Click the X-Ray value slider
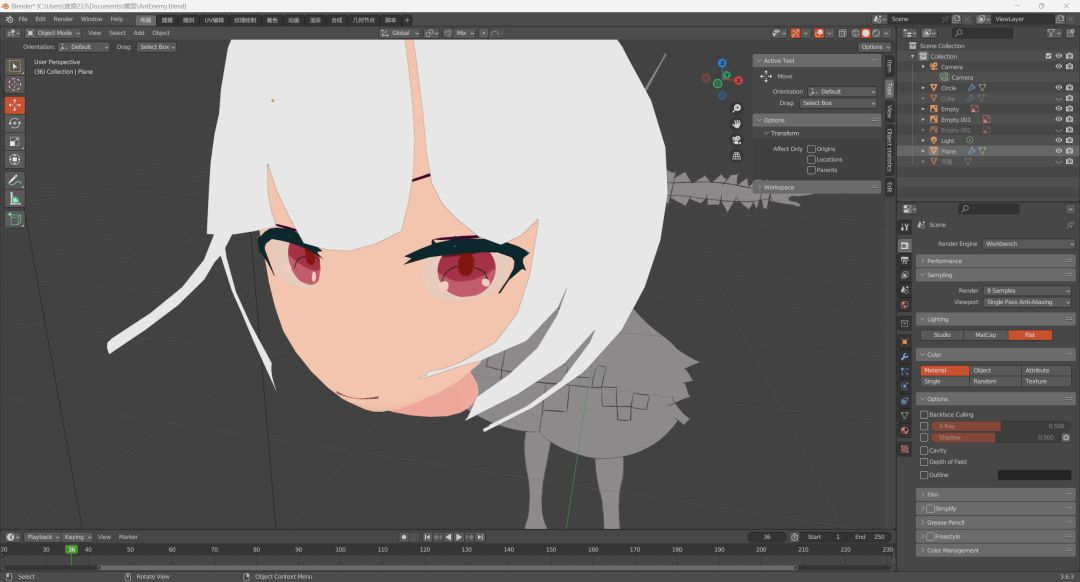This screenshot has height=582, width=1080. pos(999,426)
